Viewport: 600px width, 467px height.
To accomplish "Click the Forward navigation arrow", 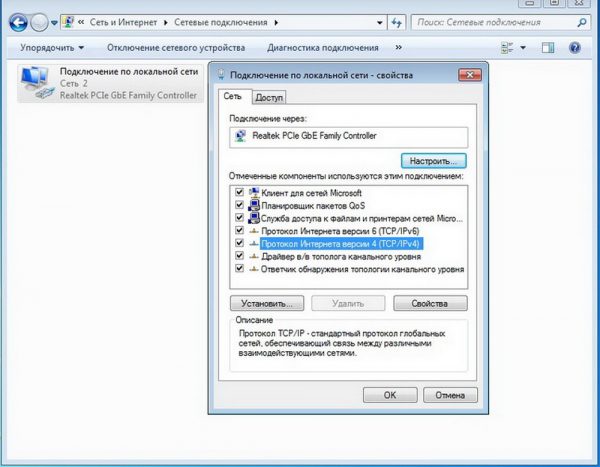I will [39, 23].
